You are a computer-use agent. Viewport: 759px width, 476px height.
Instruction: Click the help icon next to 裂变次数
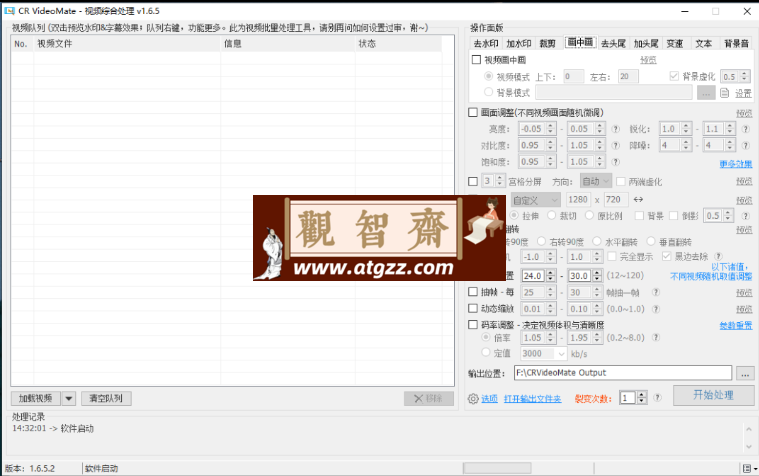[657, 398]
